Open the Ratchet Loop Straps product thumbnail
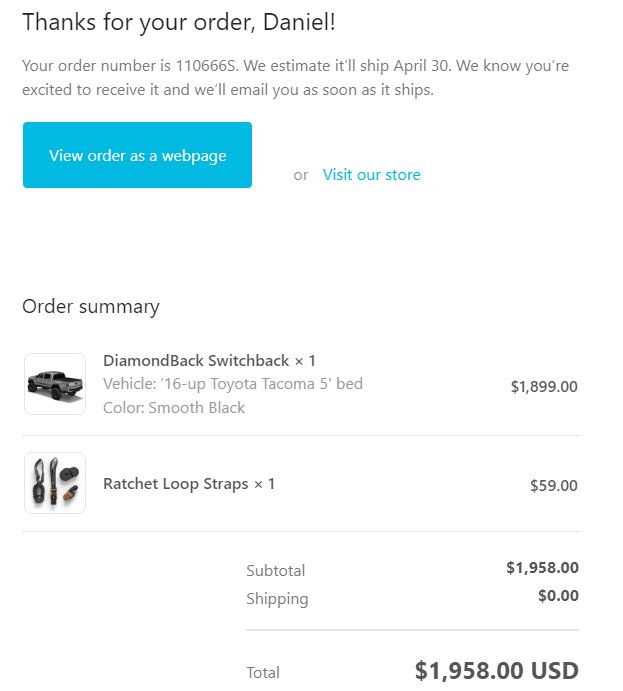 [55, 483]
